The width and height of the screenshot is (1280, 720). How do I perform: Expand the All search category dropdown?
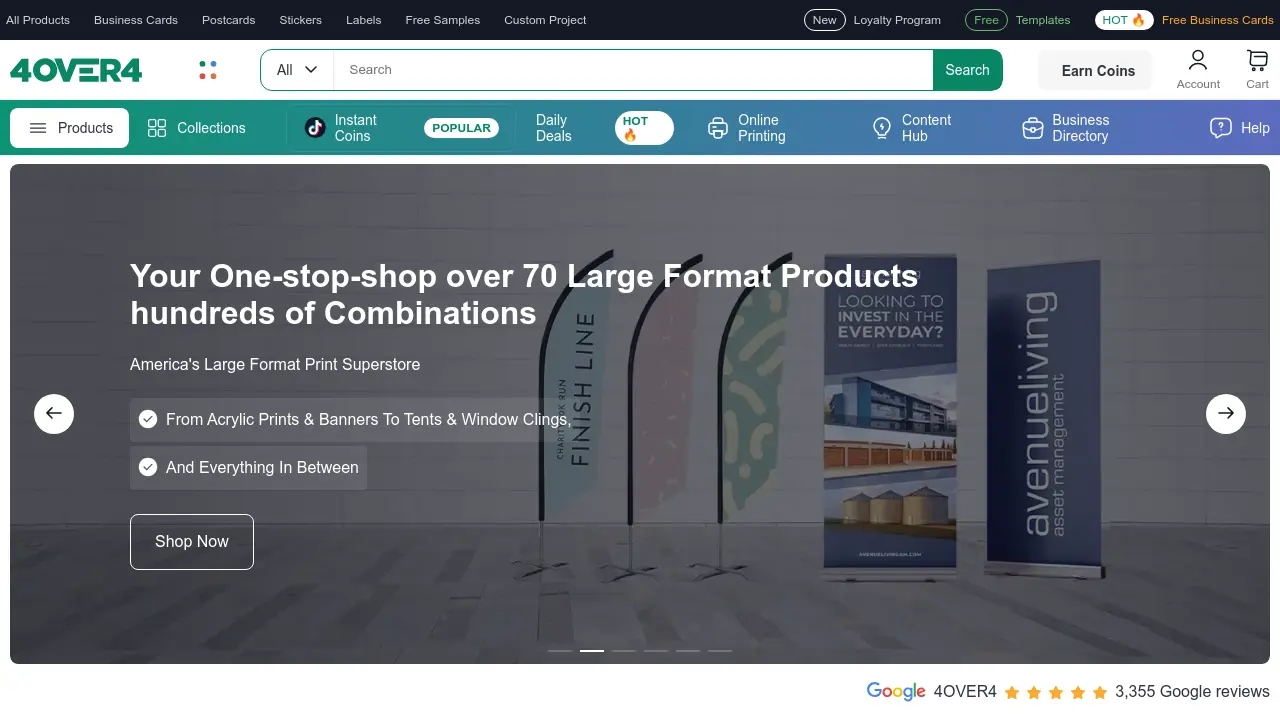pyautogui.click(x=297, y=70)
